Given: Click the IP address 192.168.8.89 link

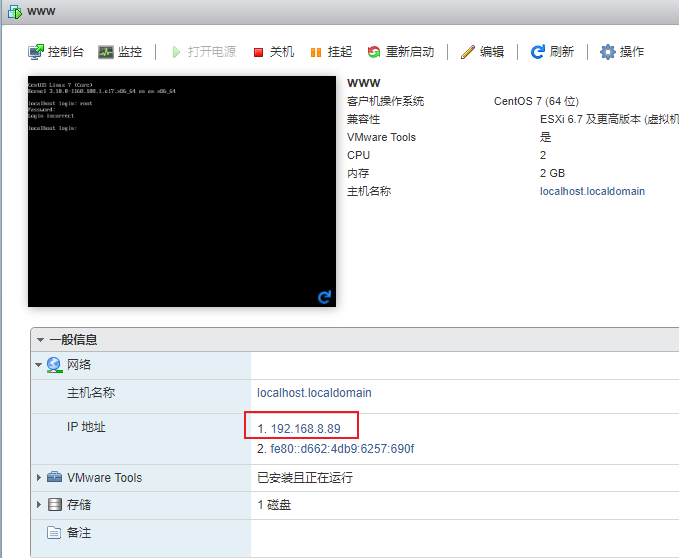Looking at the screenshot, I should coord(305,429).
